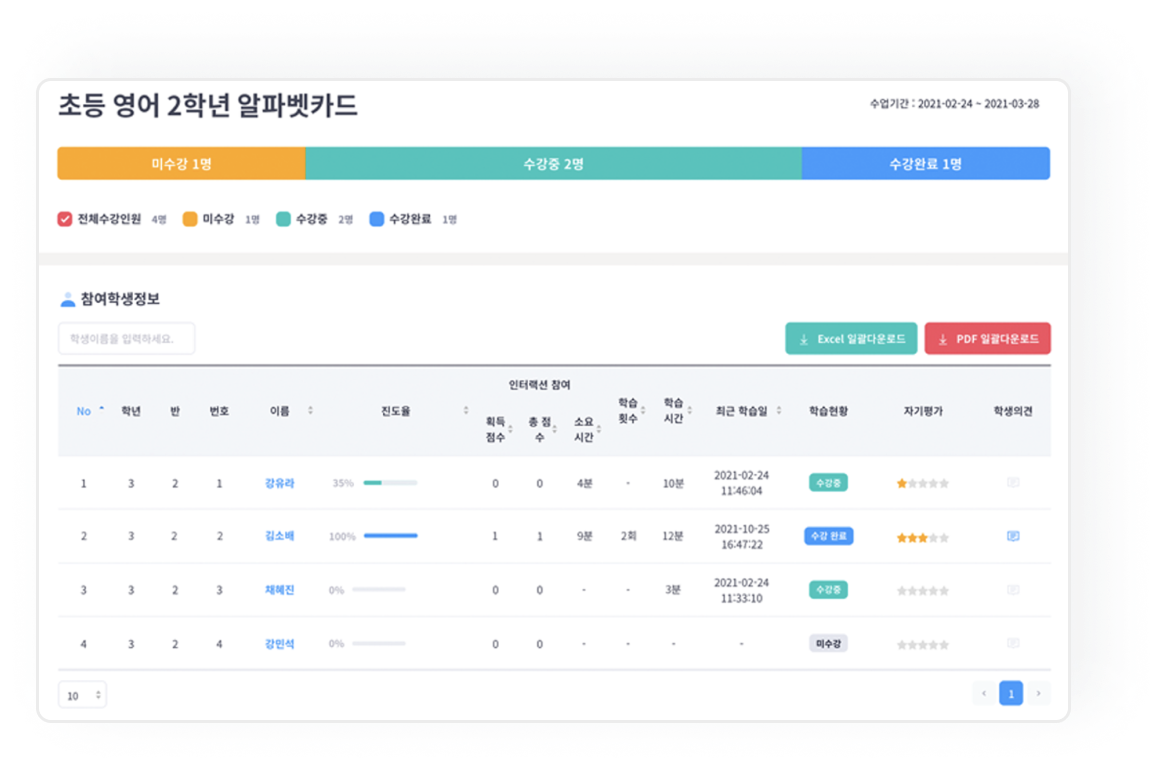Open the student opinion icon for 강유라
Viewport: 1161px width, 771px height.
pos(1013,483)
